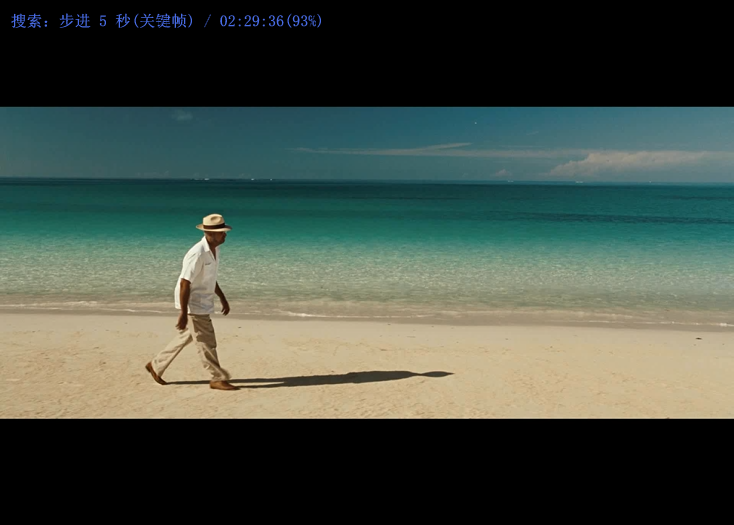Click the white cloud on the horizon
Screen dimensions: 734x525
pyautogui.click(x=630, y=163)
